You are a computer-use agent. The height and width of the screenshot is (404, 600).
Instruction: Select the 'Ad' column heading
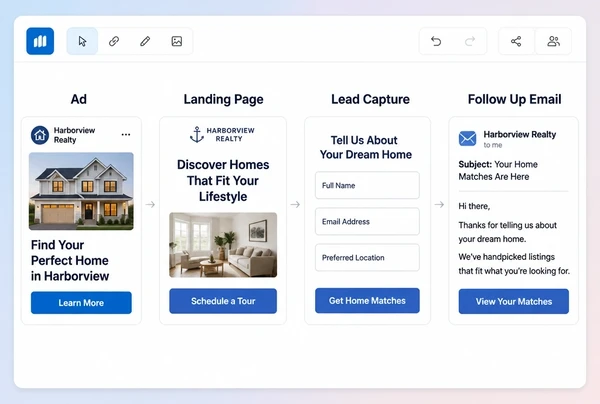(x=79, y=99)
